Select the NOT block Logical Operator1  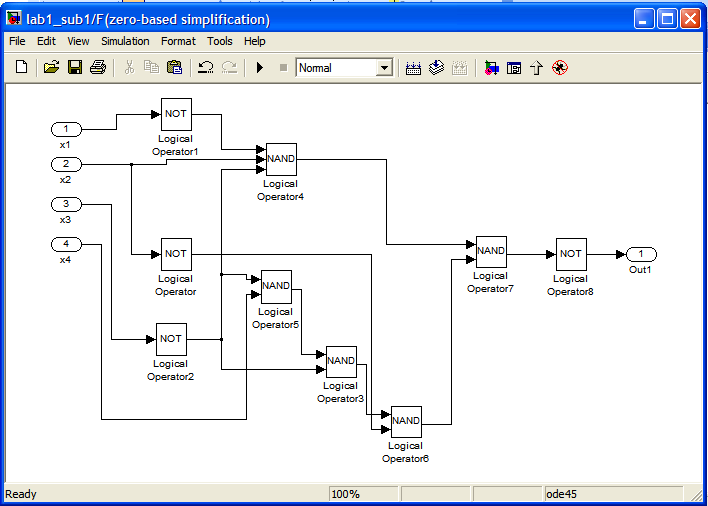coord(176,114)
